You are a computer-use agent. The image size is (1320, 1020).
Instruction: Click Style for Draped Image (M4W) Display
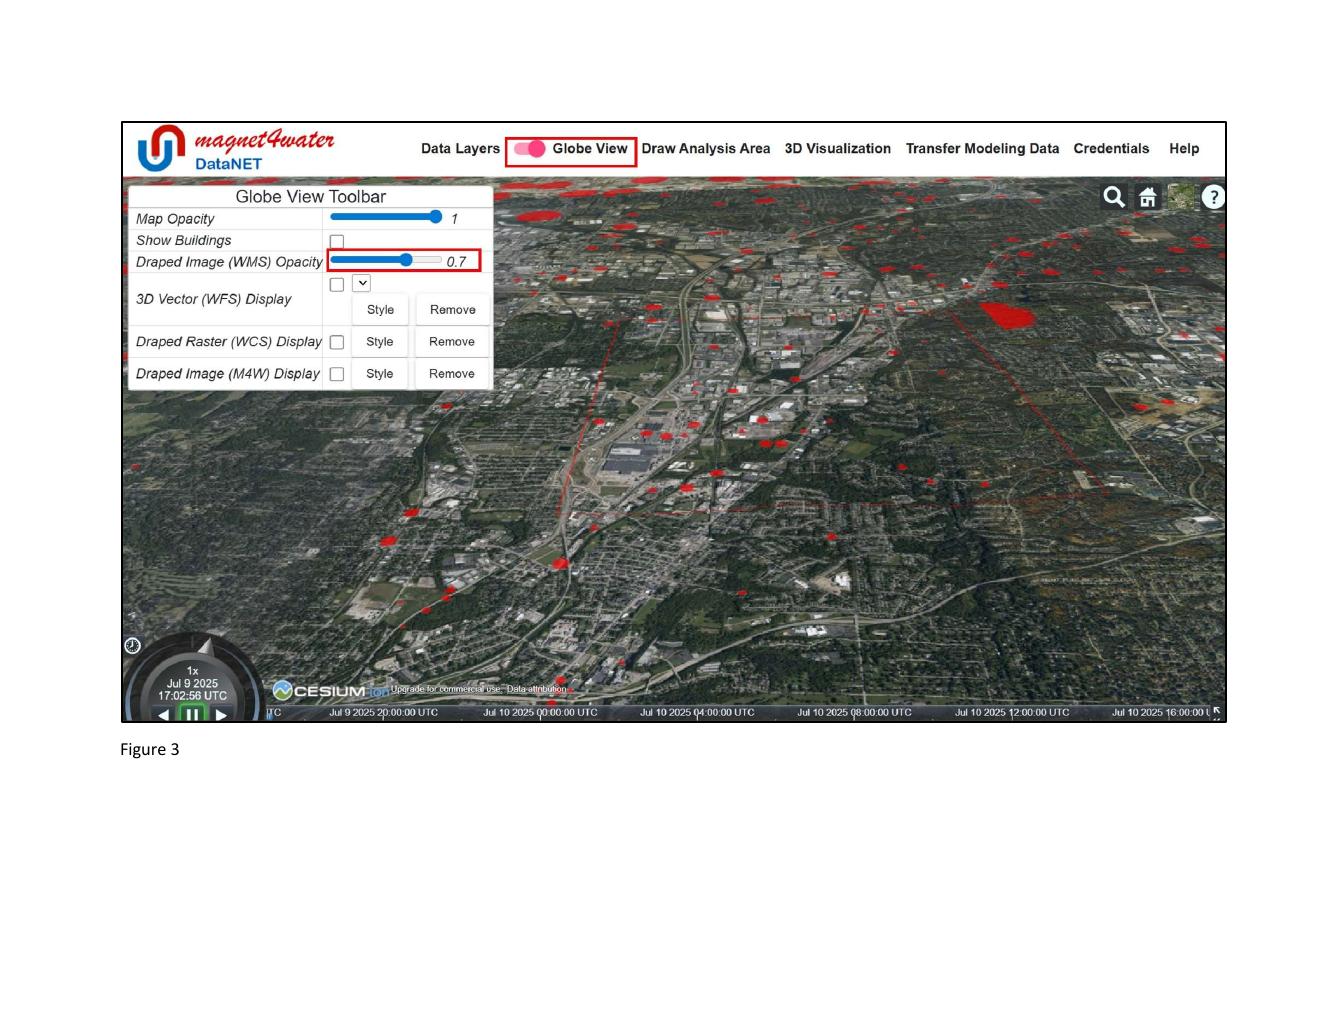pyautogui.click(x=380, y=374)
